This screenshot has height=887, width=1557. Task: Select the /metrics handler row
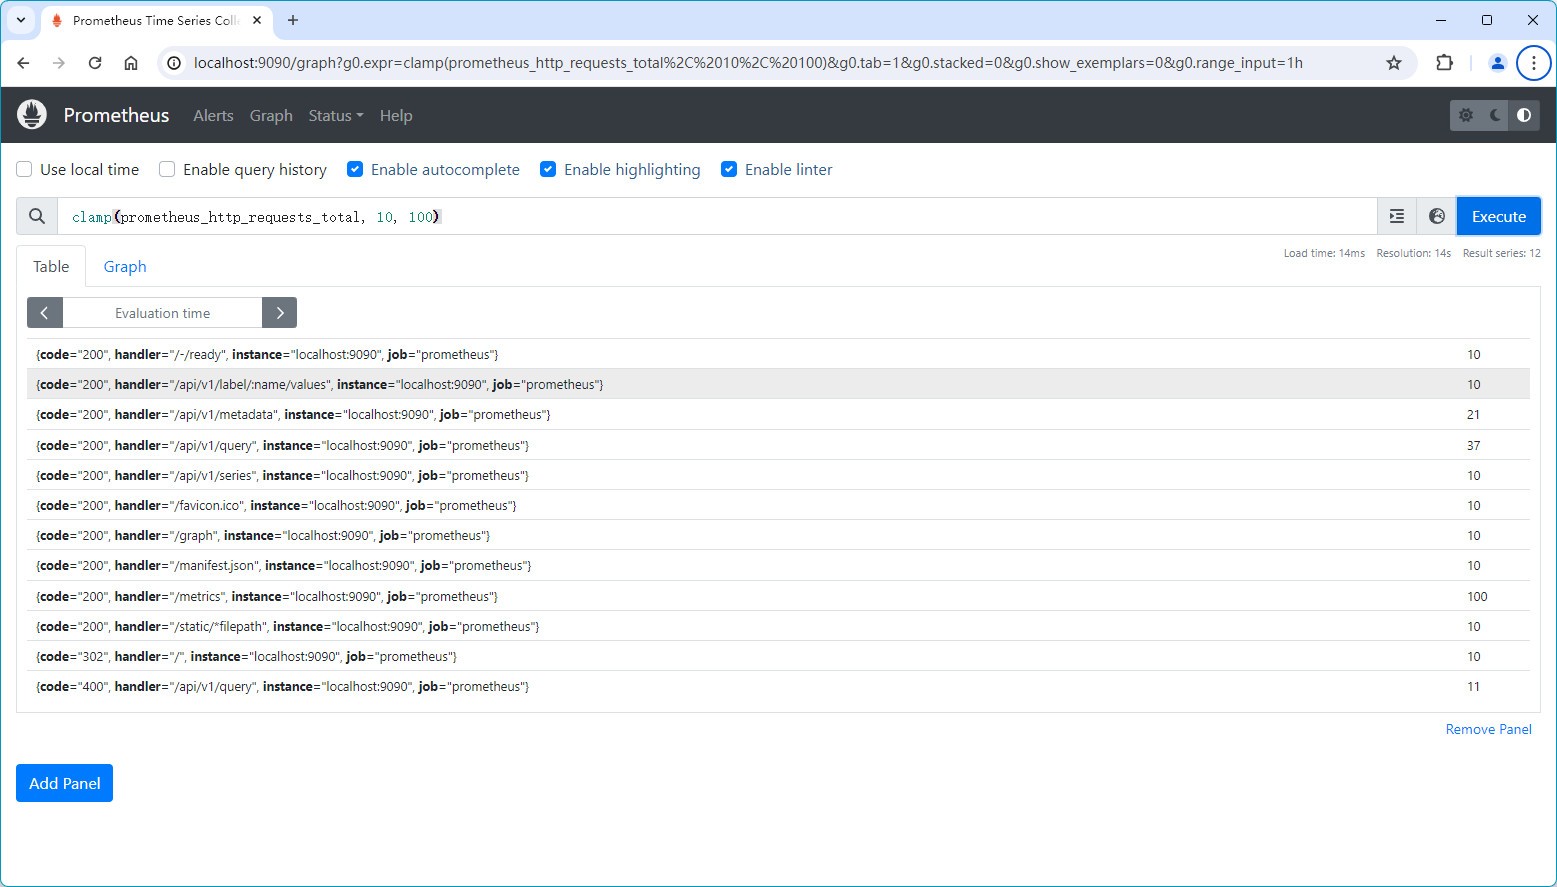(x=778, y=596)
